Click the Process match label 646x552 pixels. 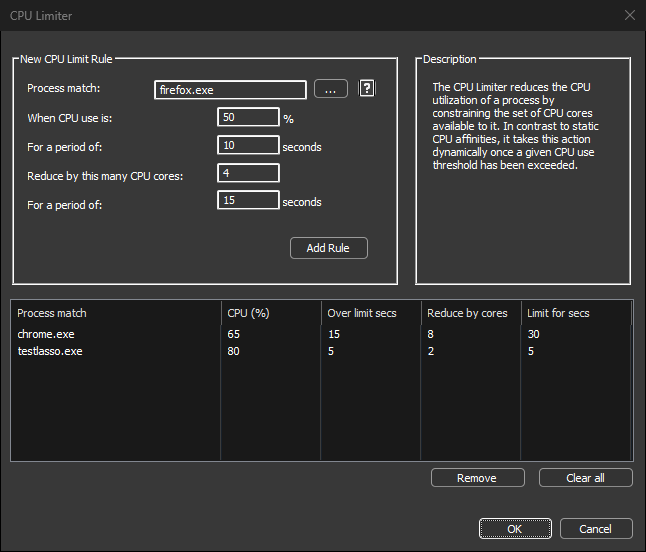click(63, 88)
